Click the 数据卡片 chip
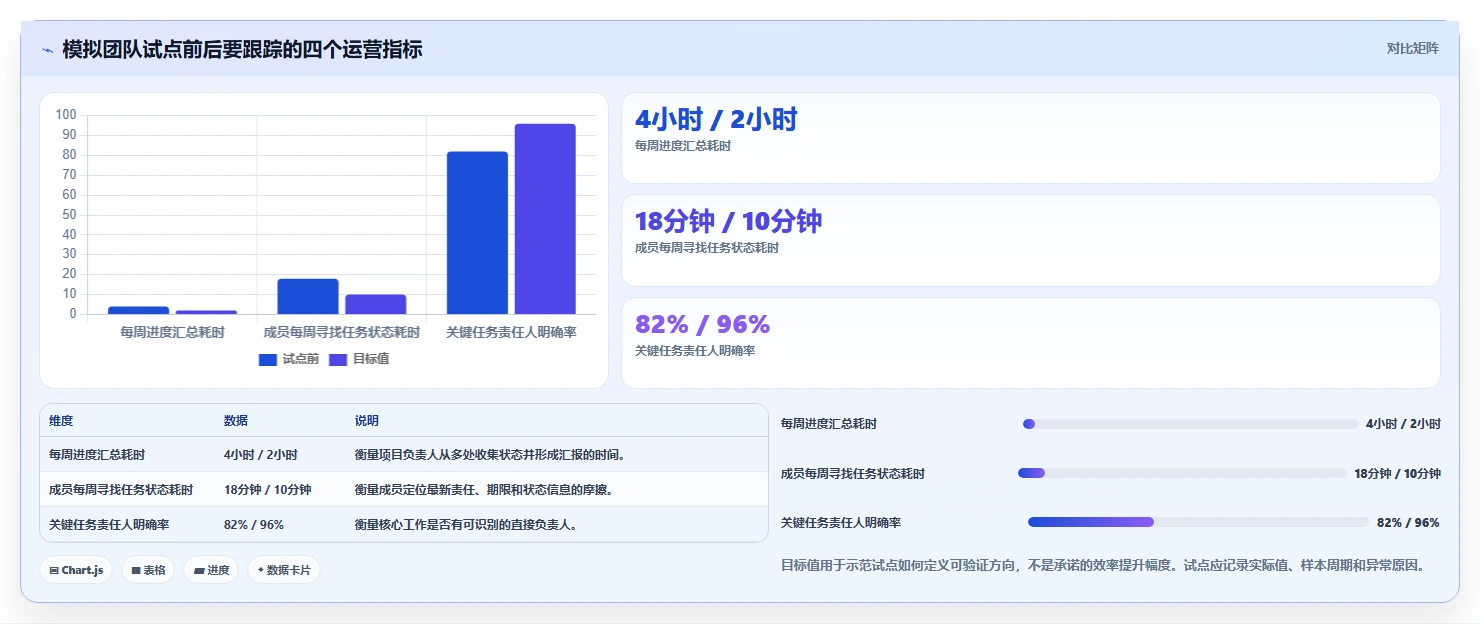 284,570
